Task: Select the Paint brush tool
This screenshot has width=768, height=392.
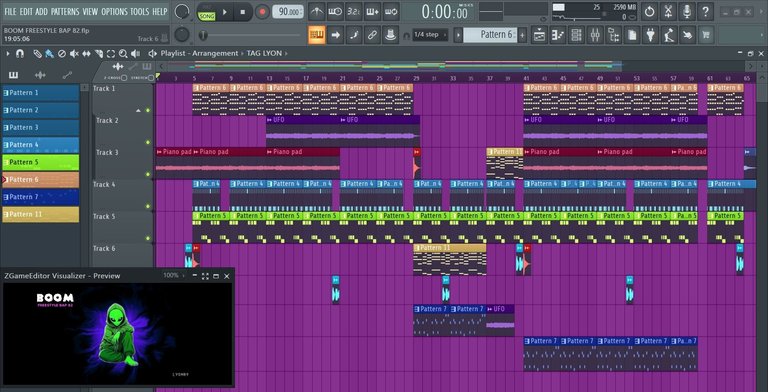Action: coord(49,53)
